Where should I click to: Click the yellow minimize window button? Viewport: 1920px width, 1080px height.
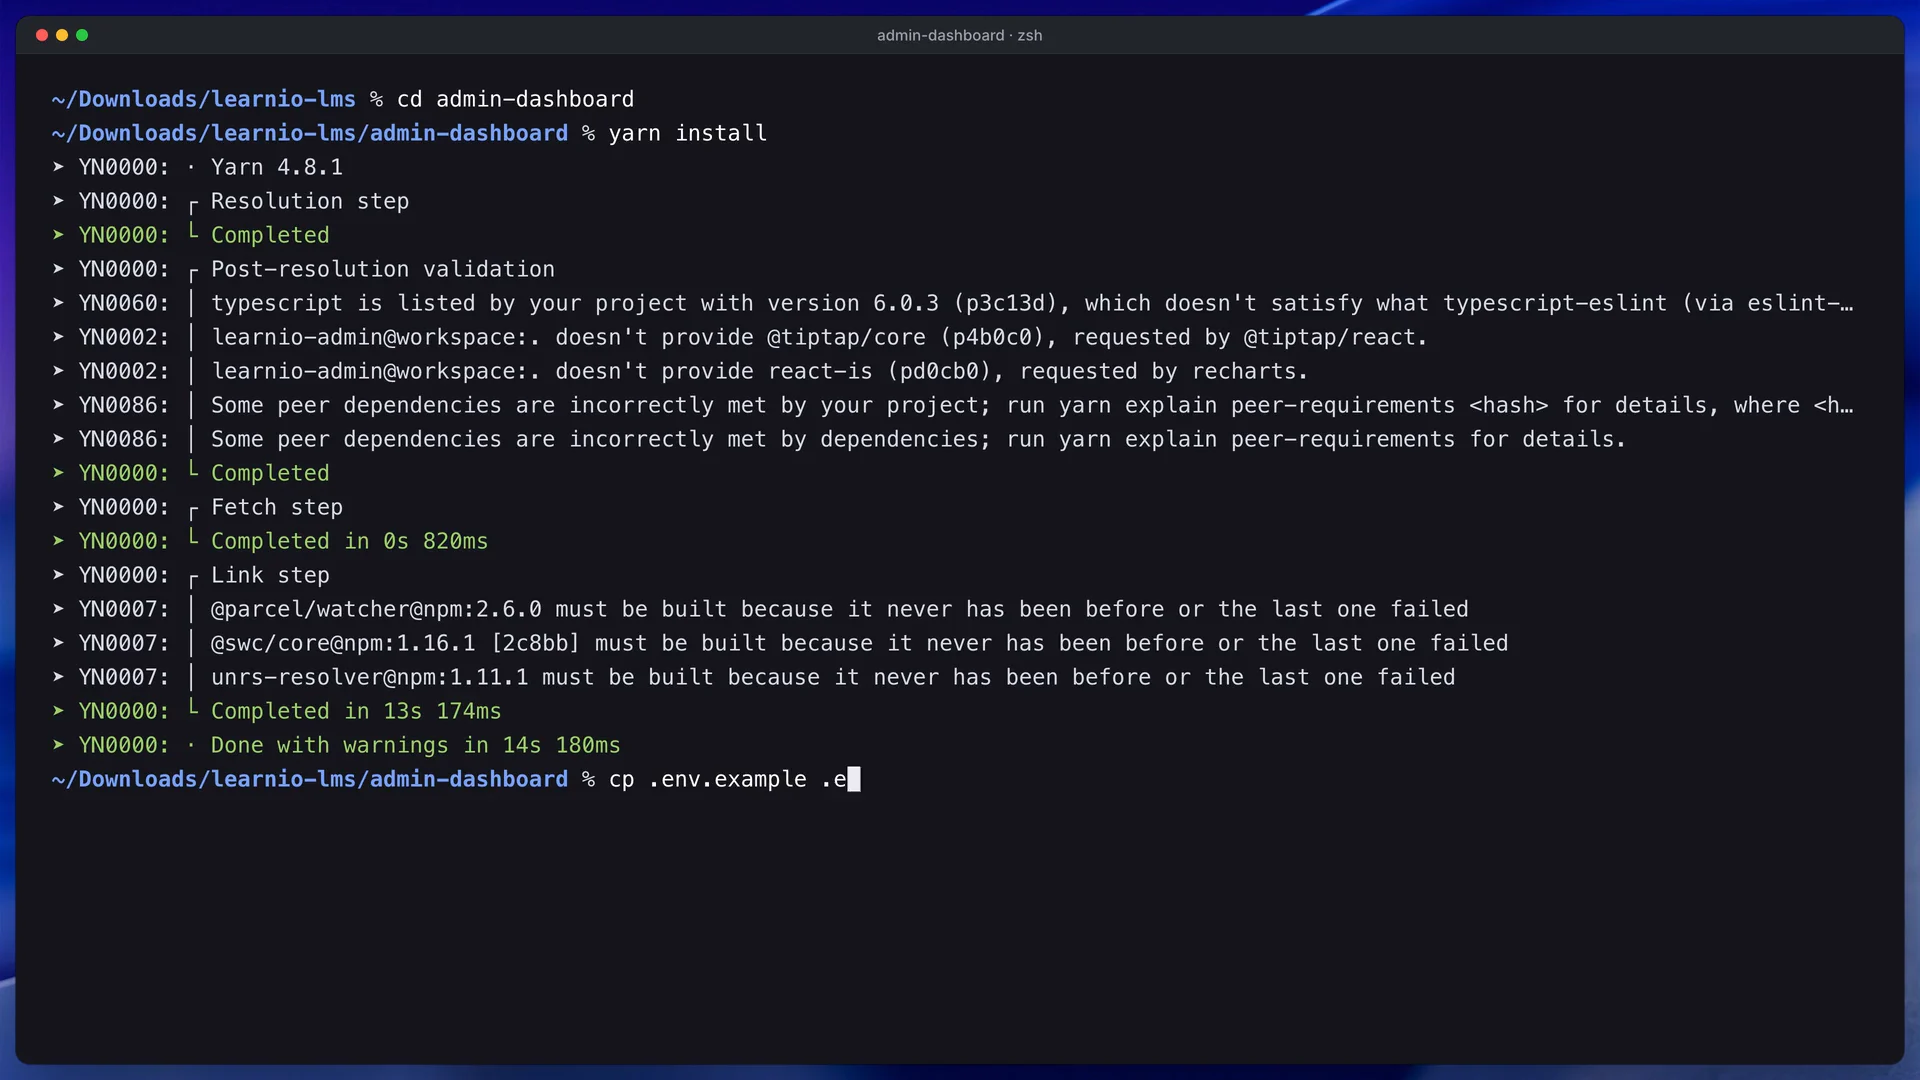pos(62,35)
